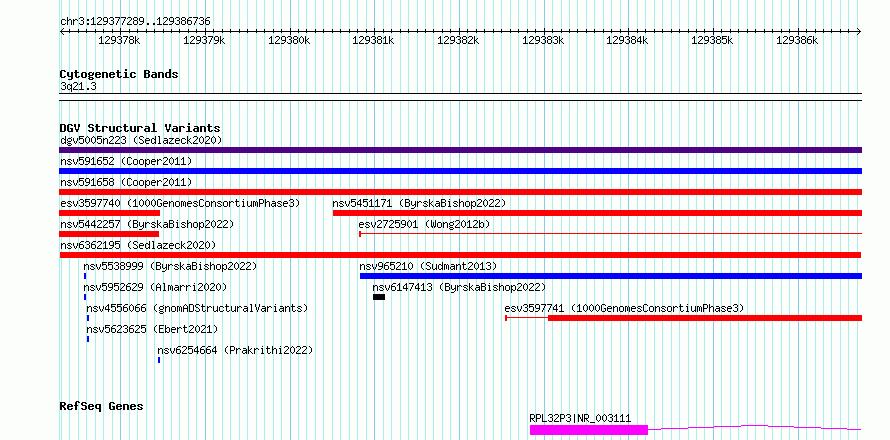The height and width of the screenshot is (440, 890).
Task: Click the 129381k ruler tick label
Action: (x=373, y=40)
